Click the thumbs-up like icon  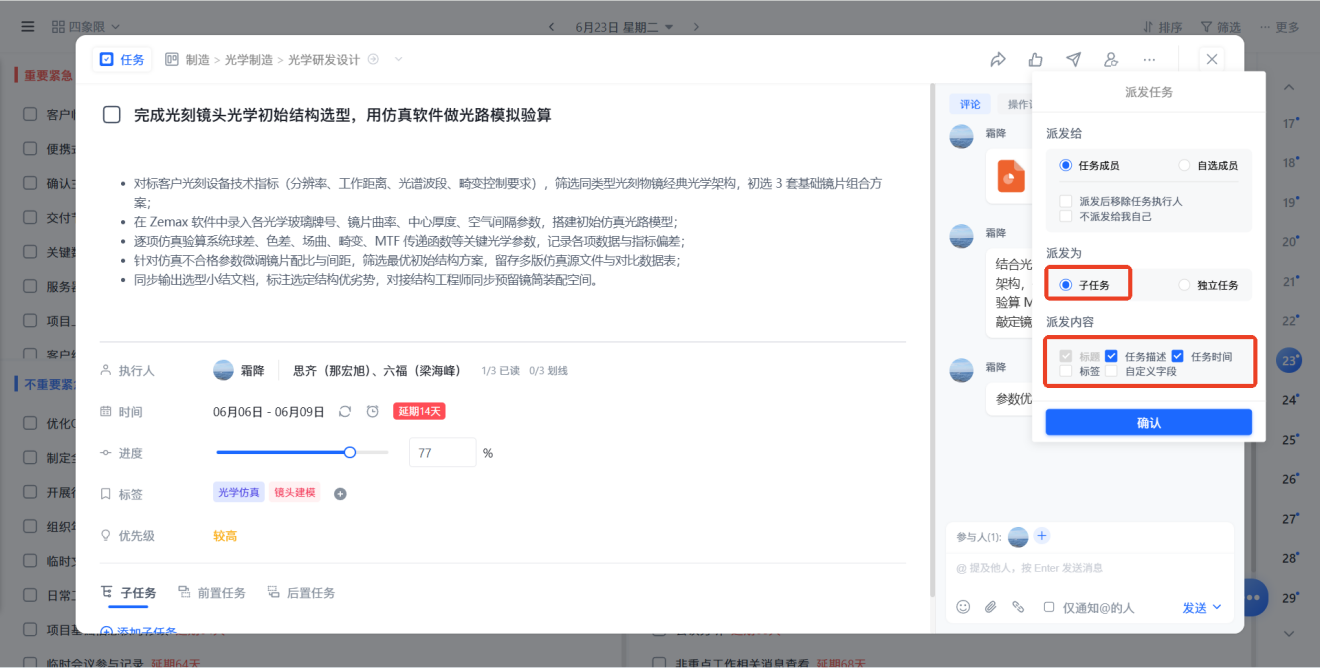[1035, 60]
